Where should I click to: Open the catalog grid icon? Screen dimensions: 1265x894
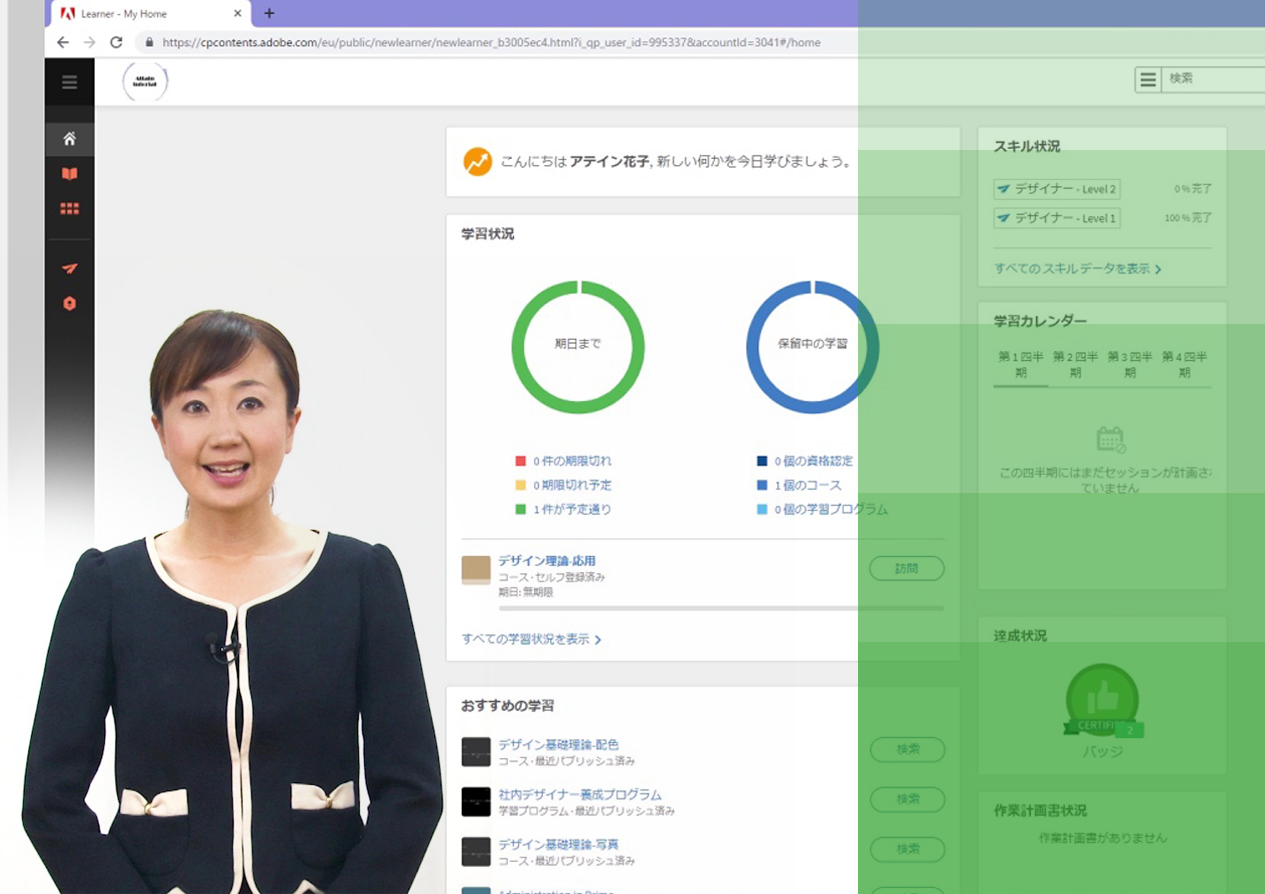point(69,209)
